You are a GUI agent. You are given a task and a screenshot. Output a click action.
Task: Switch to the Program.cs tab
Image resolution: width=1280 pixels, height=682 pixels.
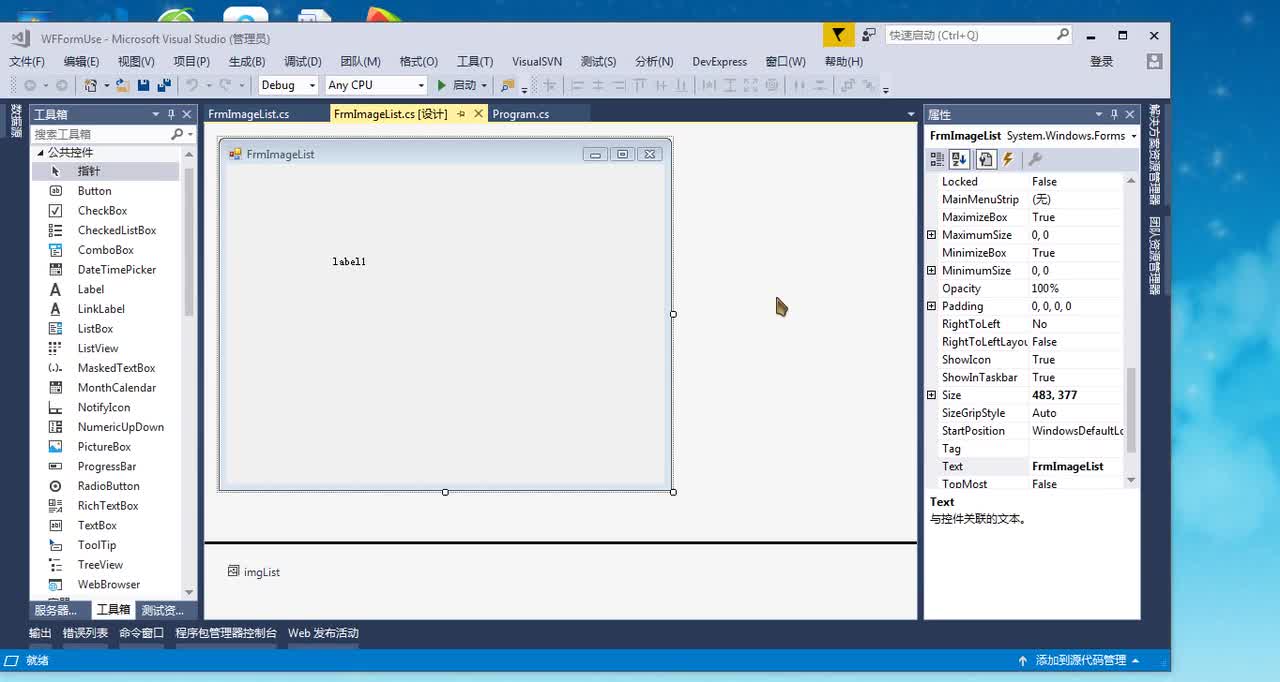pos(520,114)
